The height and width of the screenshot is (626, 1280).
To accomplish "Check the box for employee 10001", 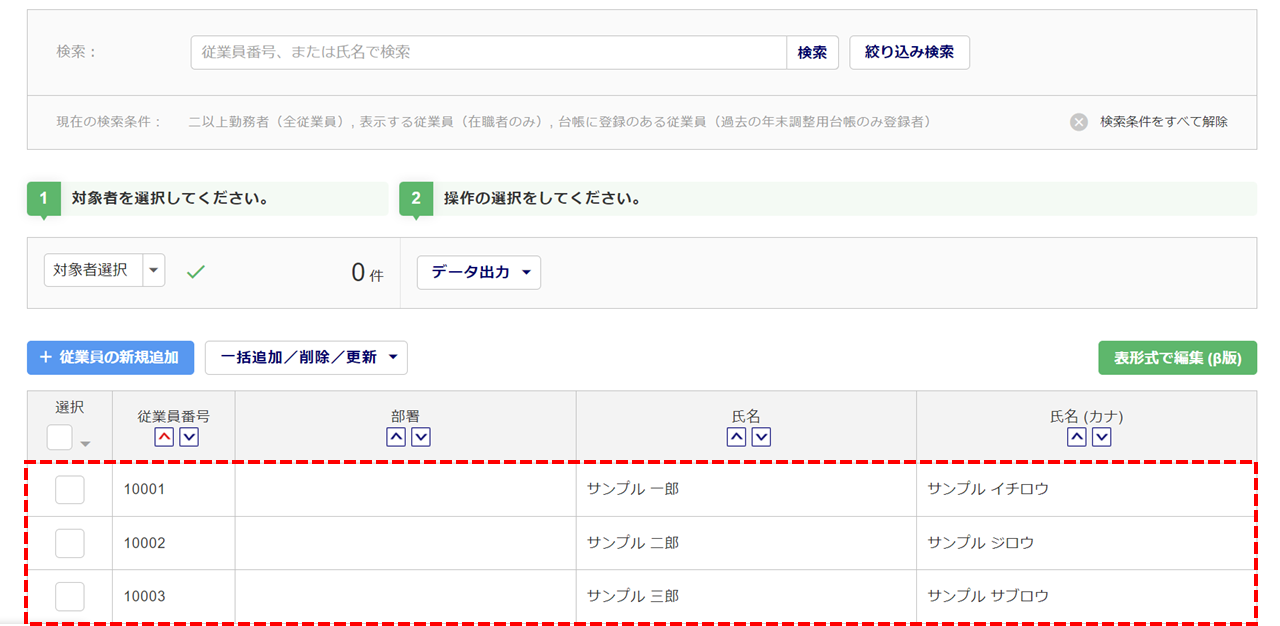I will click(x=69, y=490).
